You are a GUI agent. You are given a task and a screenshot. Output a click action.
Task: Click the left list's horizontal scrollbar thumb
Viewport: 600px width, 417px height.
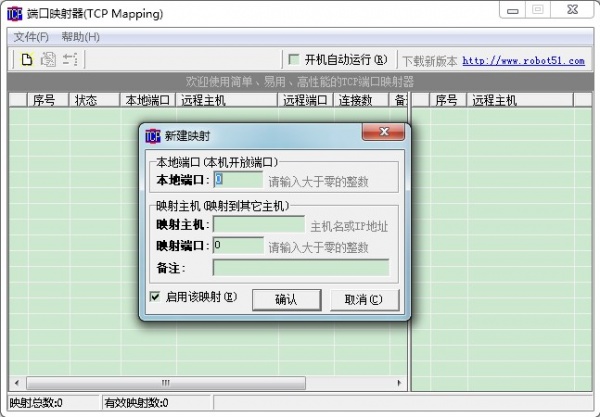[166, 383]
